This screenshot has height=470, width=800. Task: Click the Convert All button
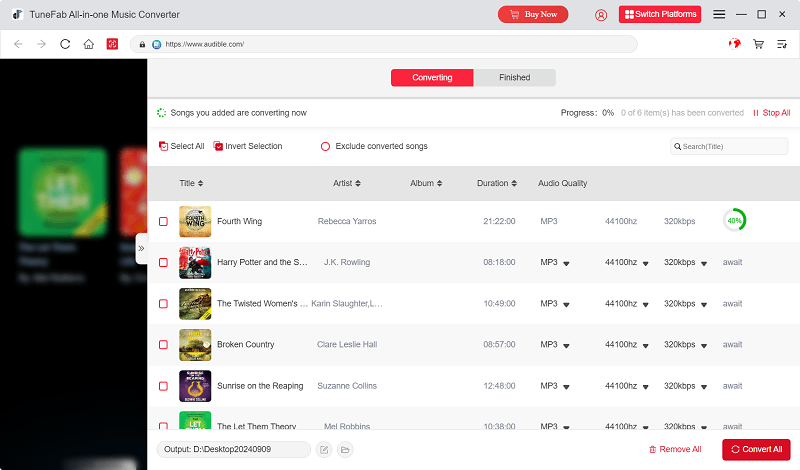756,450
